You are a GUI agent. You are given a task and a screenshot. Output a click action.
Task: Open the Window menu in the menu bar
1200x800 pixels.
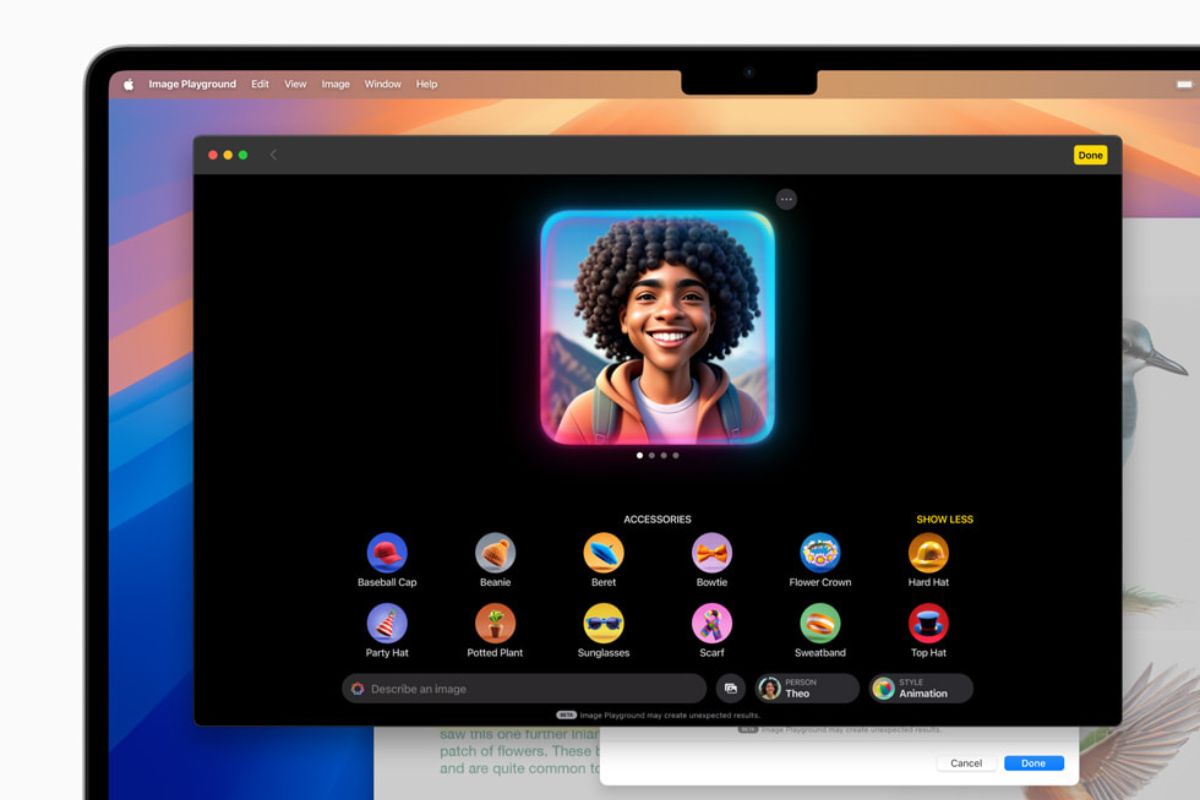coord(382,84)
